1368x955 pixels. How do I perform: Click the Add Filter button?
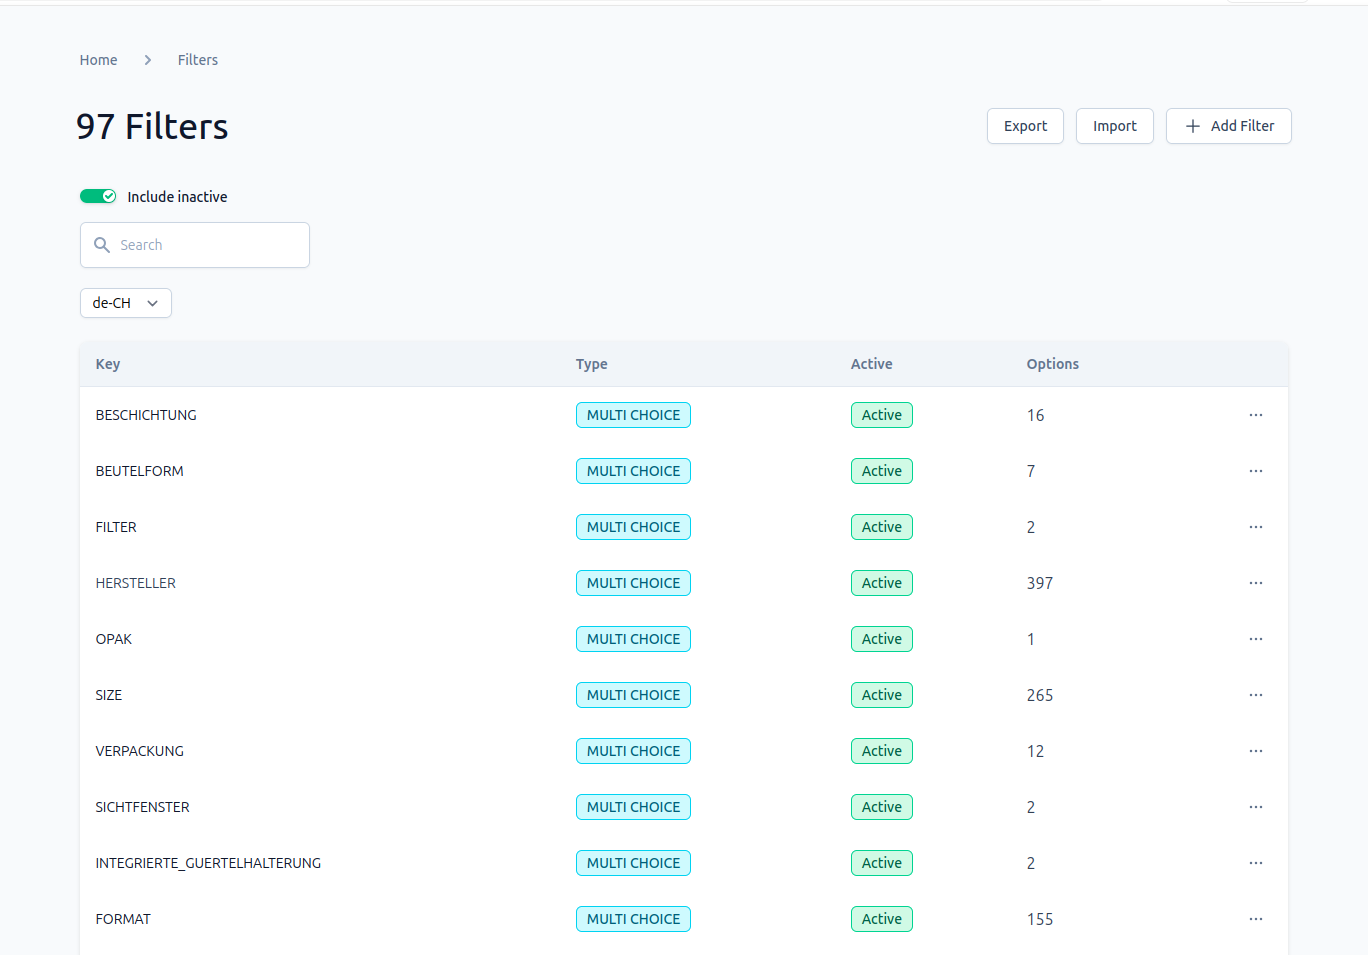(1229, 126)
